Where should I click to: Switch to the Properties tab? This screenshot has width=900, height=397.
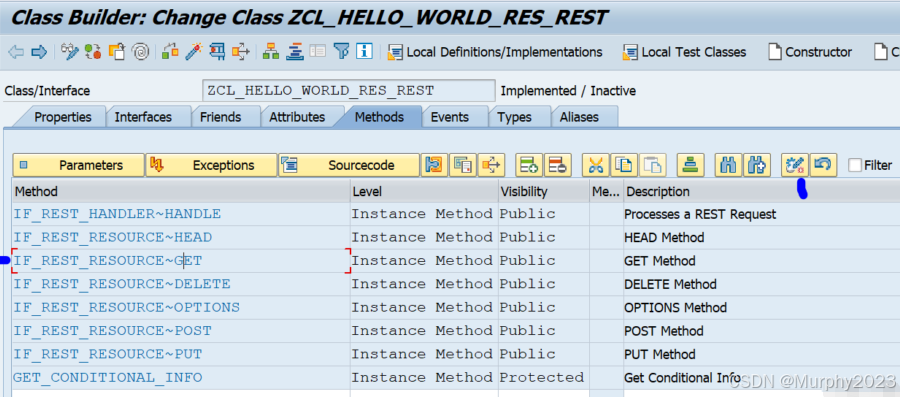[x=63, y=117]
